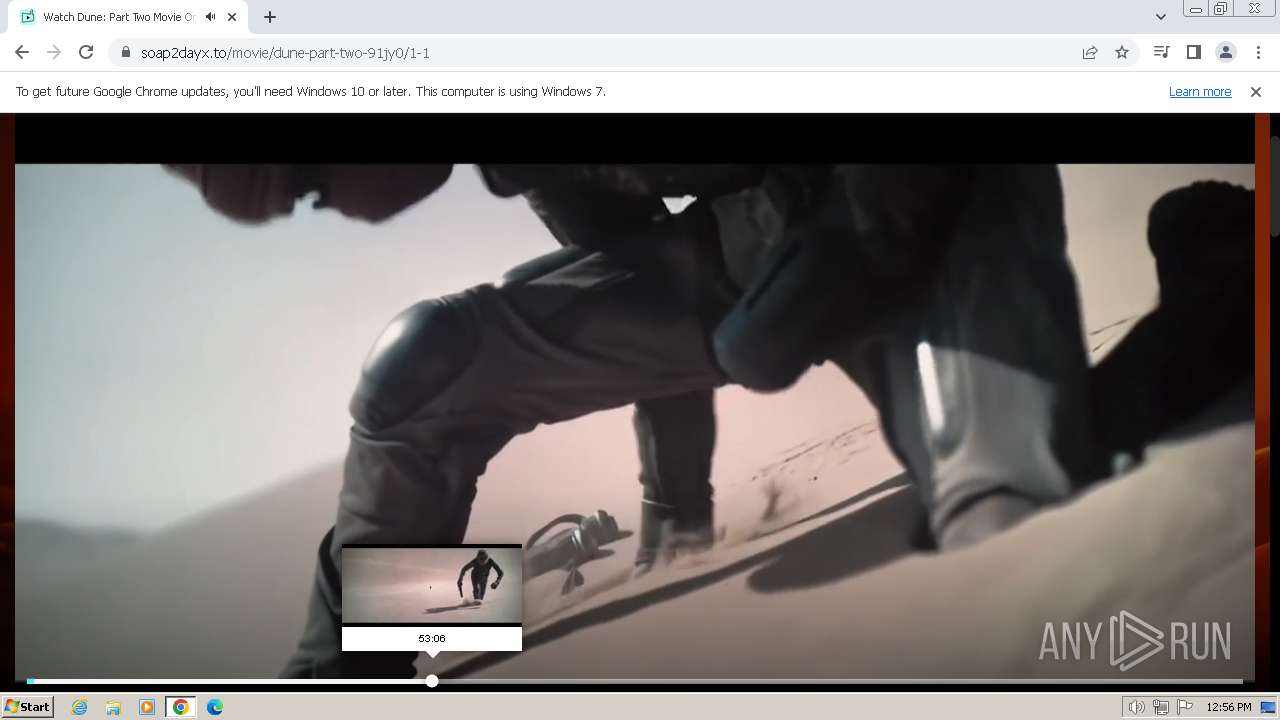Launch Microsoft Edge from taskbar
The height and width of the screenshot is (720, 1280).
point(215,707)
